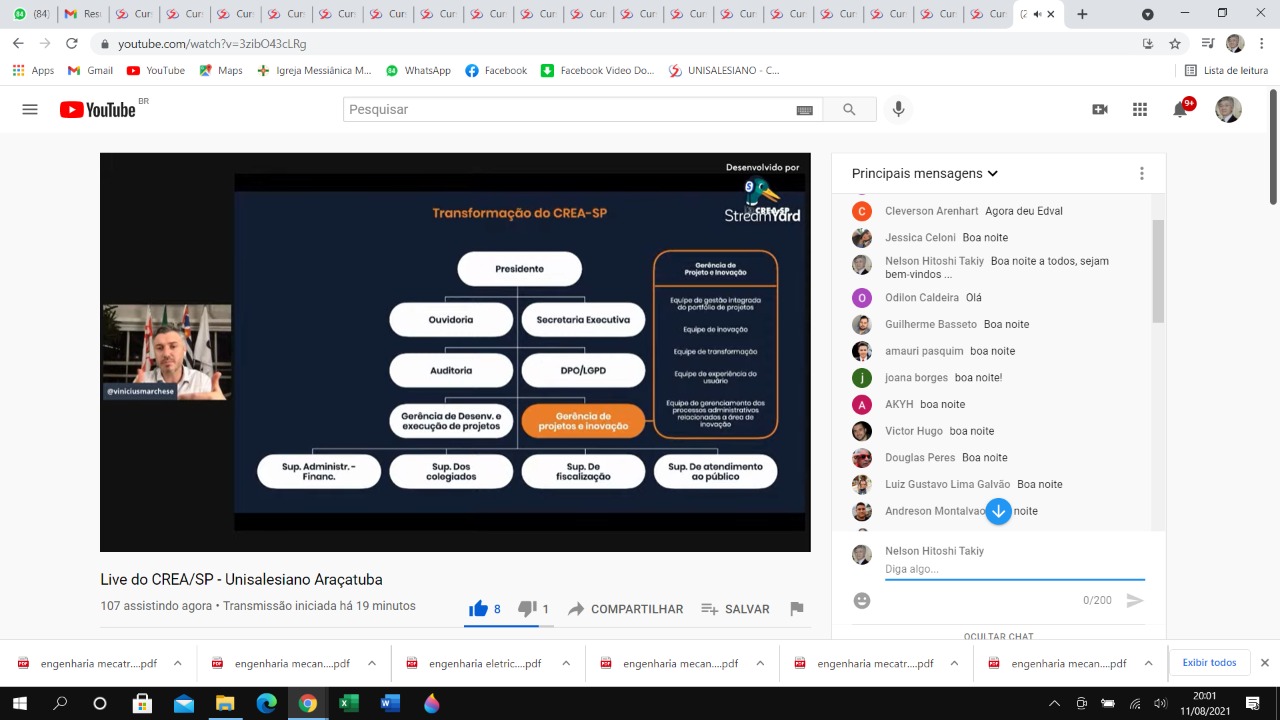This screenshot has width=1280, height=720.
Task: Go back with the browser back arrow
Action: click(18, 44)
